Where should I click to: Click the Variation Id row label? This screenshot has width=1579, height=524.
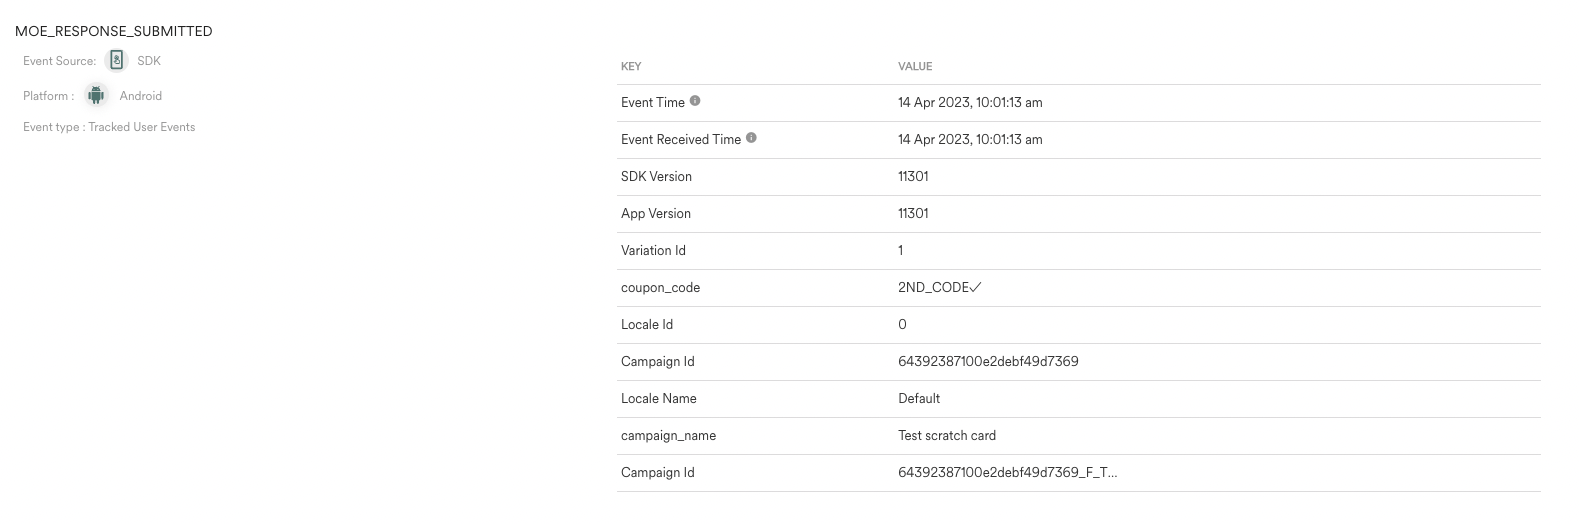(653, 250)
